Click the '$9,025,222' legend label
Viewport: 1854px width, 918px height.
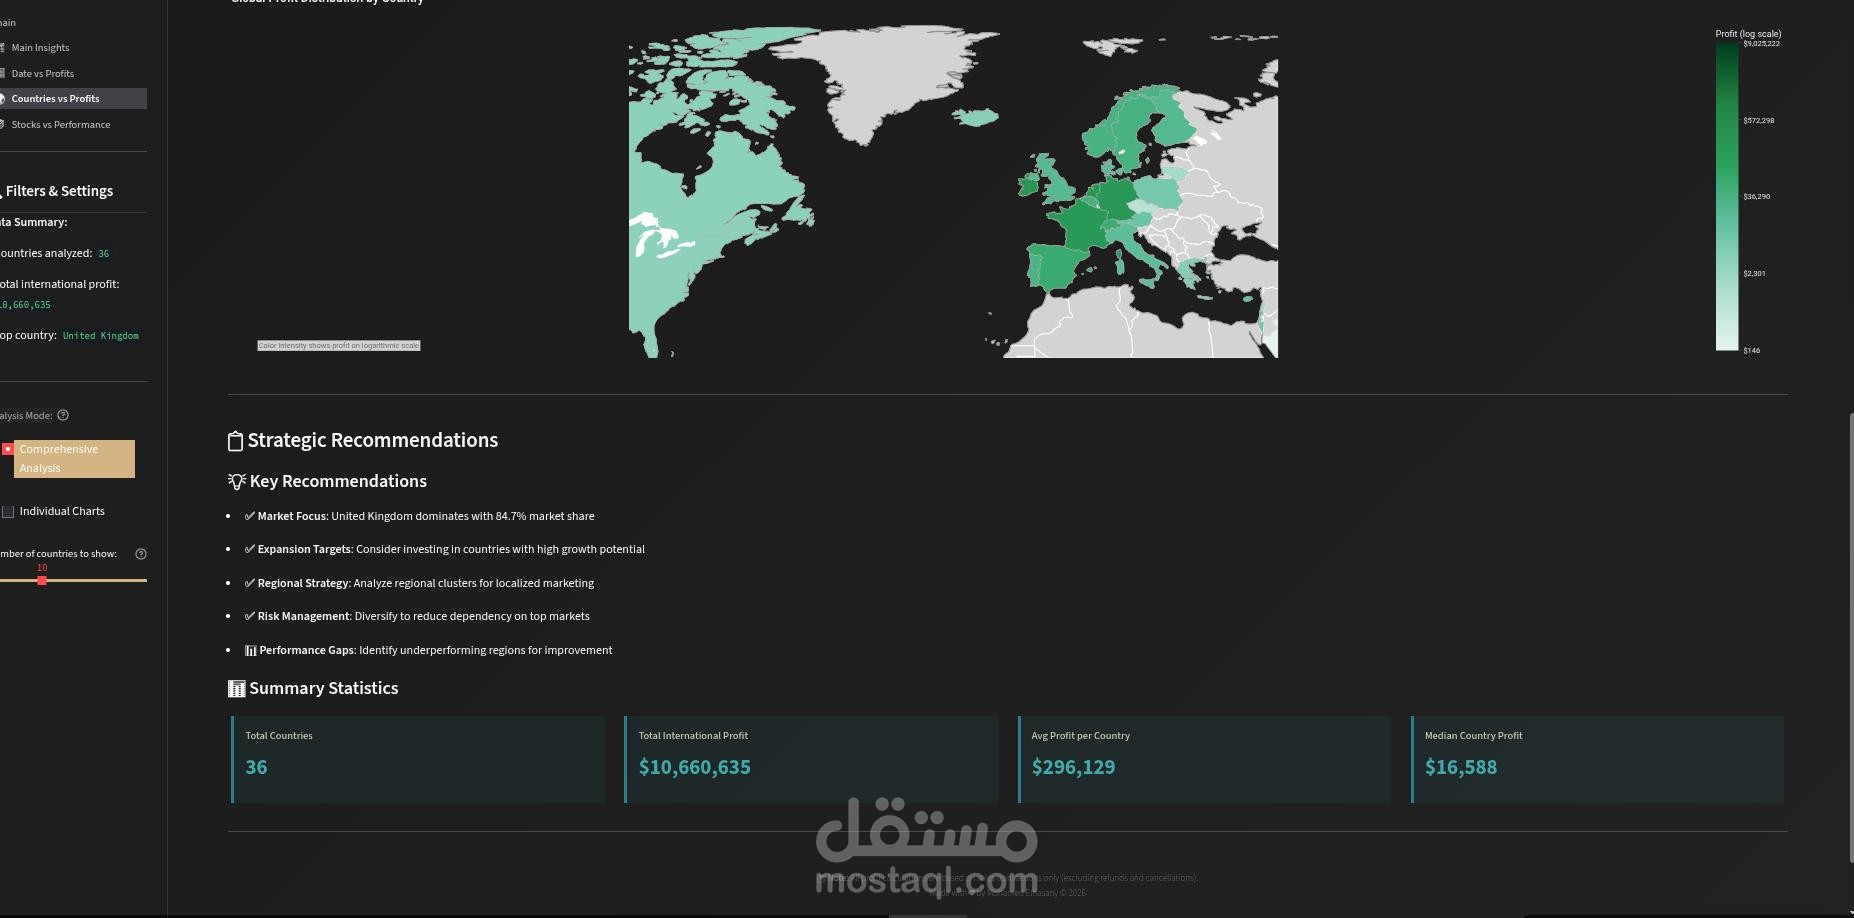pyautogui.click(x=1761, y=44)
